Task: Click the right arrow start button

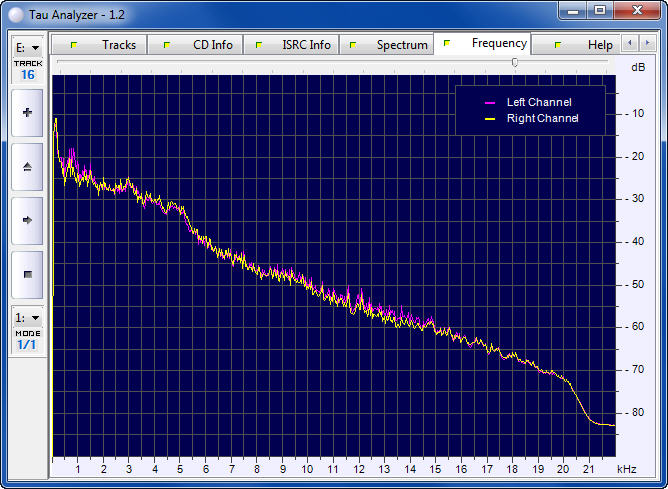Action: pos(27,220)
